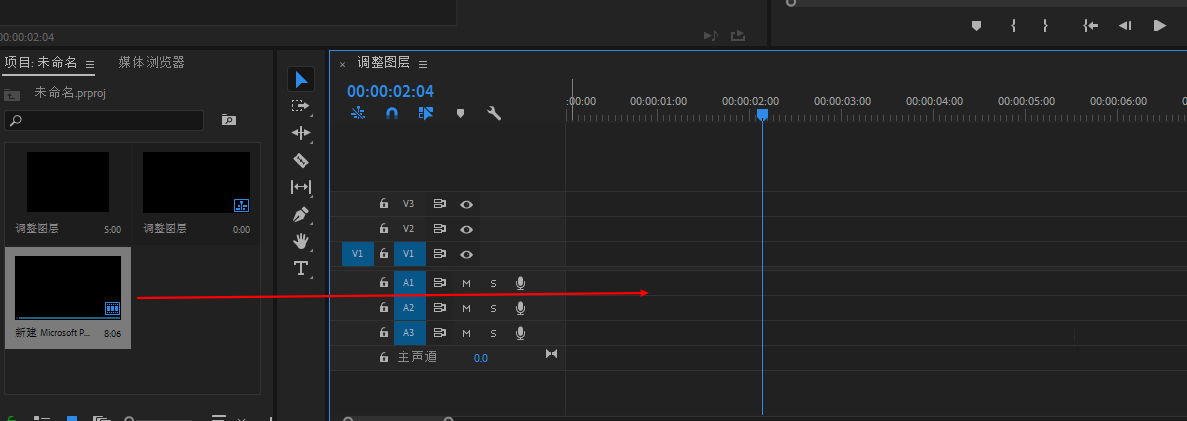Toggle snap in timeline with magnet icon
This screenshot has height=421, width=1187.
(392, 114)
